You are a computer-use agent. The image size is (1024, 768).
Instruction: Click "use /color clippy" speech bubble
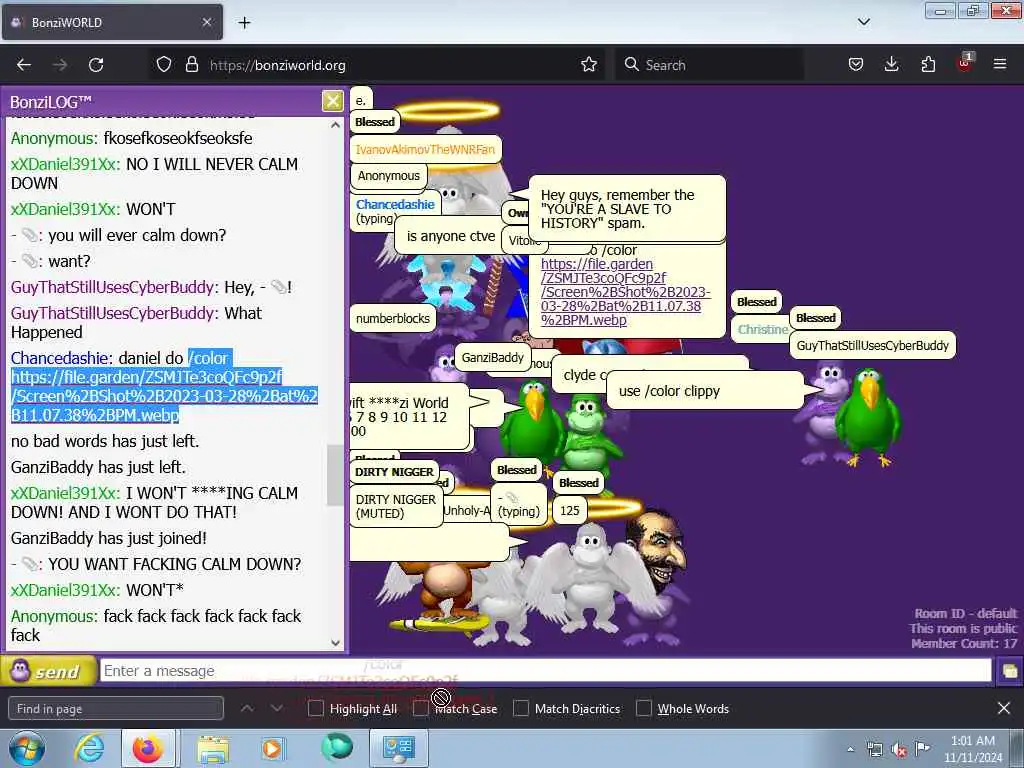coord(703,391)
